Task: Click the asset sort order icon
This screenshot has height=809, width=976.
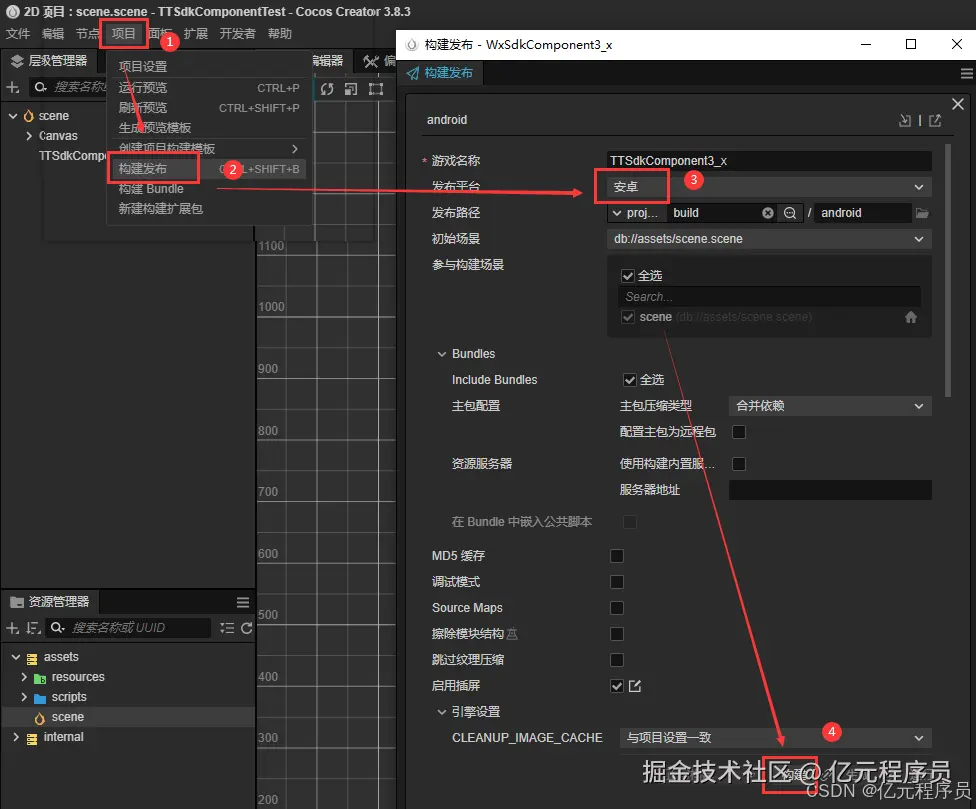Action: pos(34,628)
